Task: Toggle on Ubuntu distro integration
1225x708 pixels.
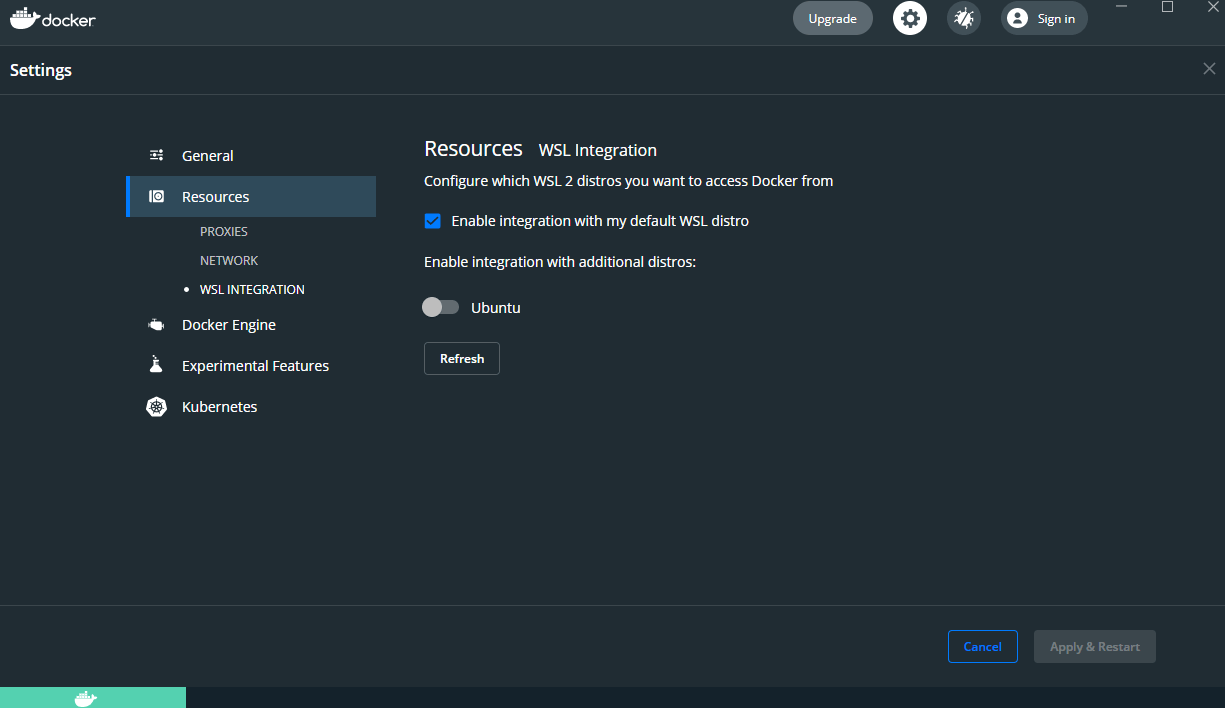Action: 440,307
